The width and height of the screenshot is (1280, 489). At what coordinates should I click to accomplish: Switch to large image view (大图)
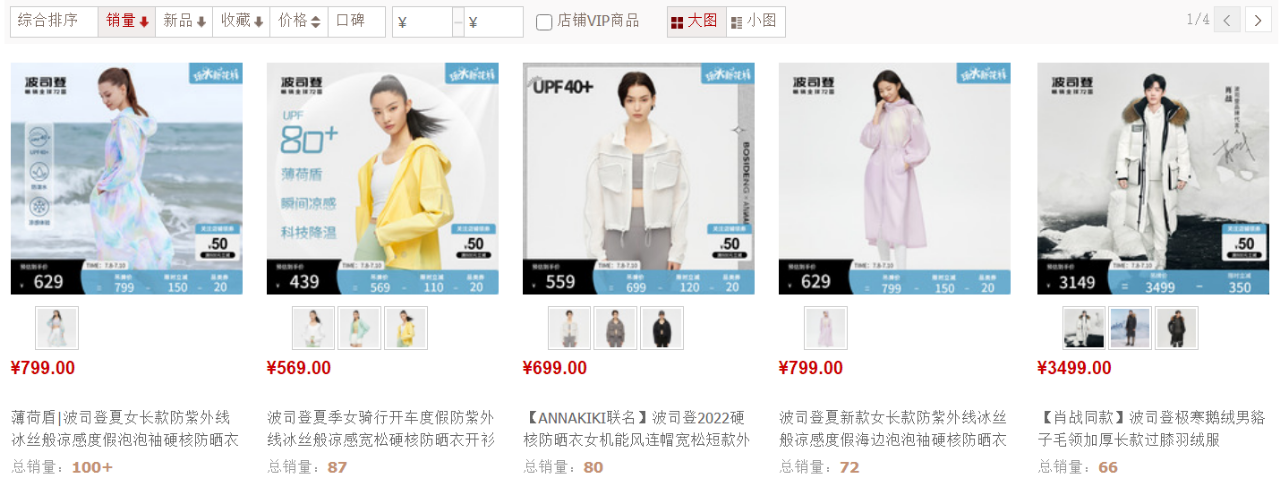click(695, 21)
